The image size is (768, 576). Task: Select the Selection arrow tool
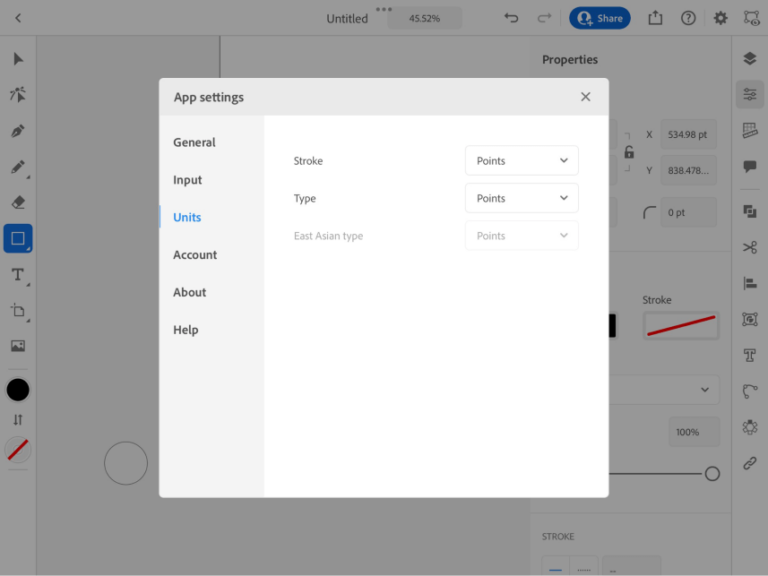point(18,59)
